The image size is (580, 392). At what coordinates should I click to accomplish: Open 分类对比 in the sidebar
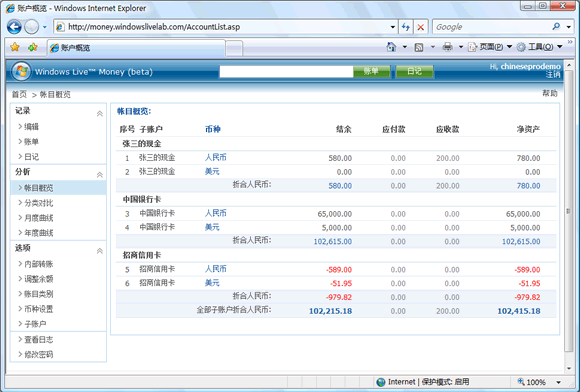39,203
